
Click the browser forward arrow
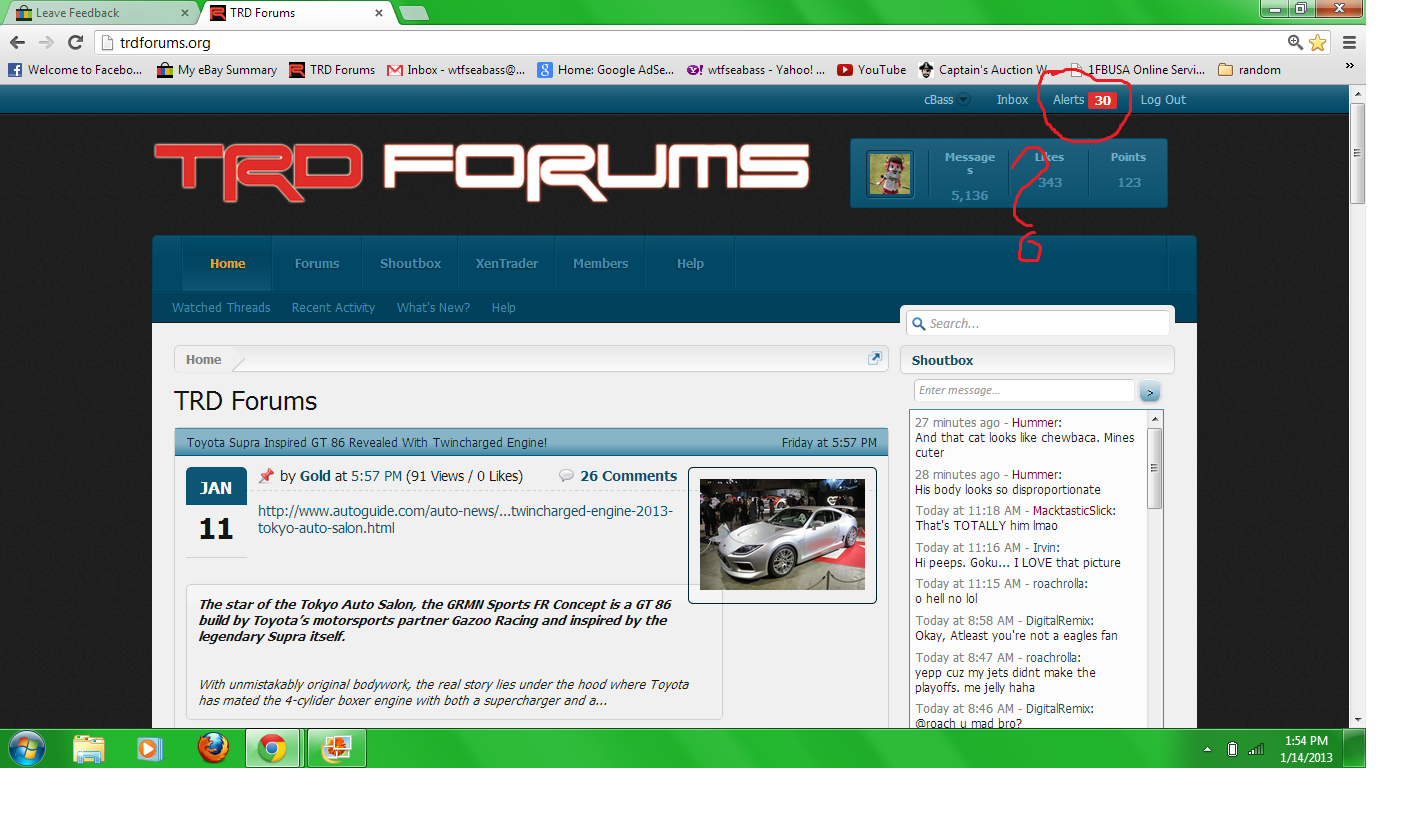point(46,42)
